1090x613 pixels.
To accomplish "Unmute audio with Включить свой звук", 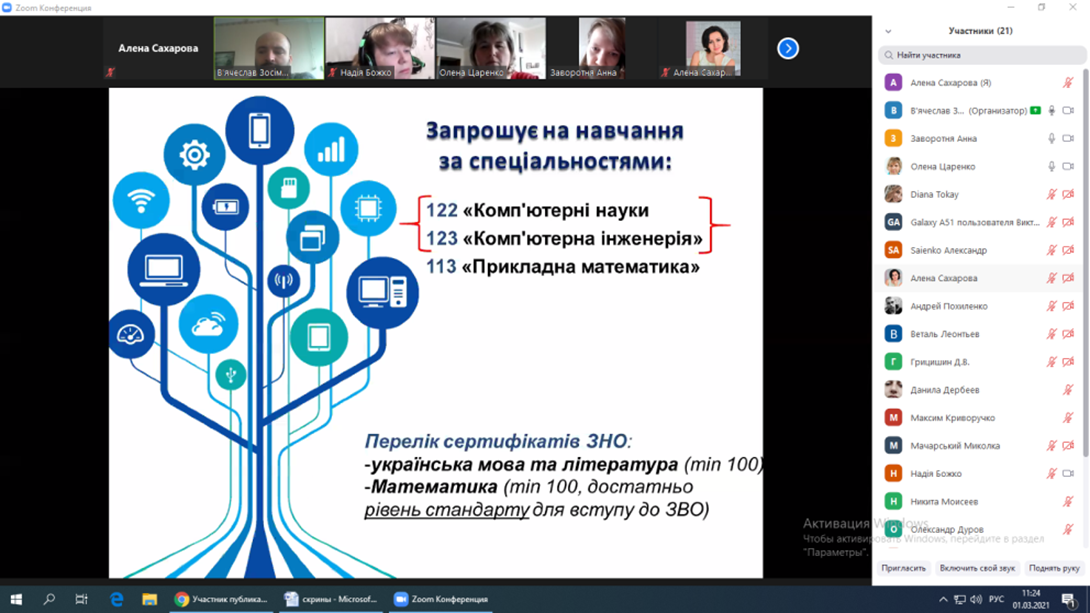I will pos(977,568).
